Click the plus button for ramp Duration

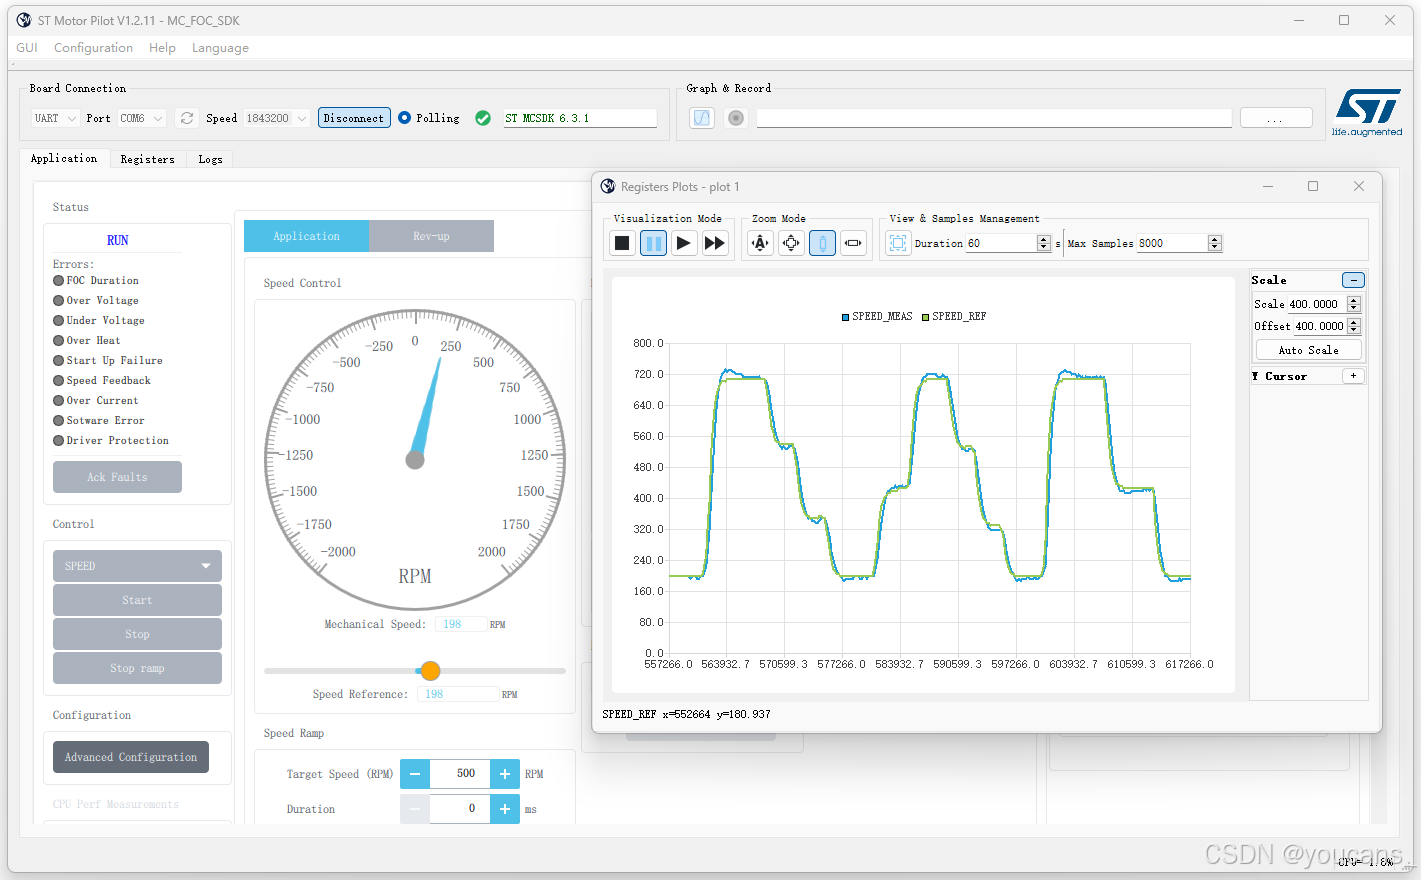coord(505,809)
